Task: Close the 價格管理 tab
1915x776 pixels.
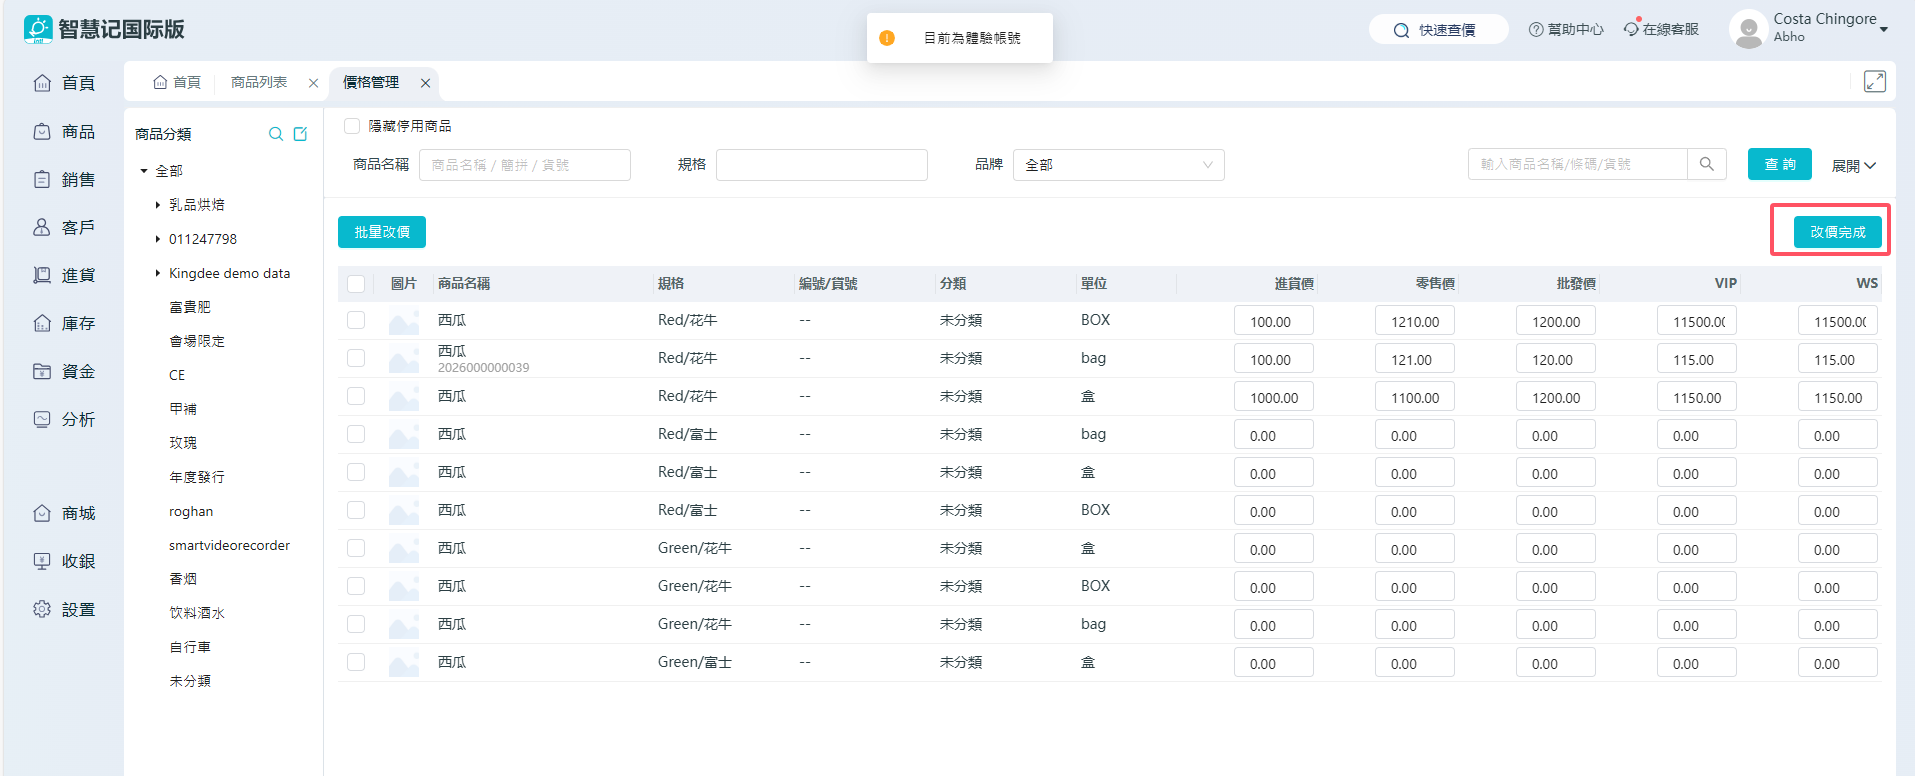Action: pyautogui.click(x=425, y=83)
